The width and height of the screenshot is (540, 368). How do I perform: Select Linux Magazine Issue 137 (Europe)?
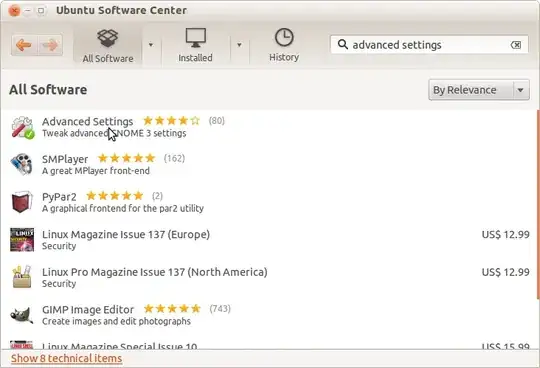click(126, 234)
